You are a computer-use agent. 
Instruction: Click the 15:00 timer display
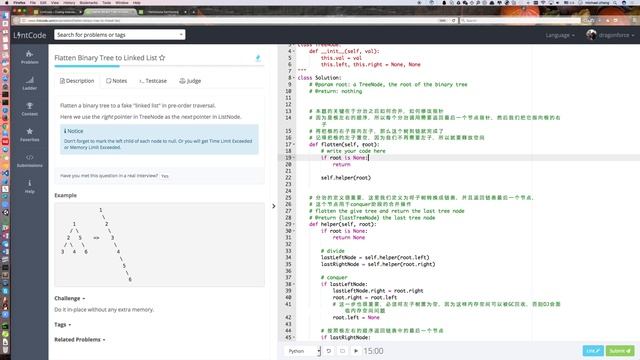(373, 351)
